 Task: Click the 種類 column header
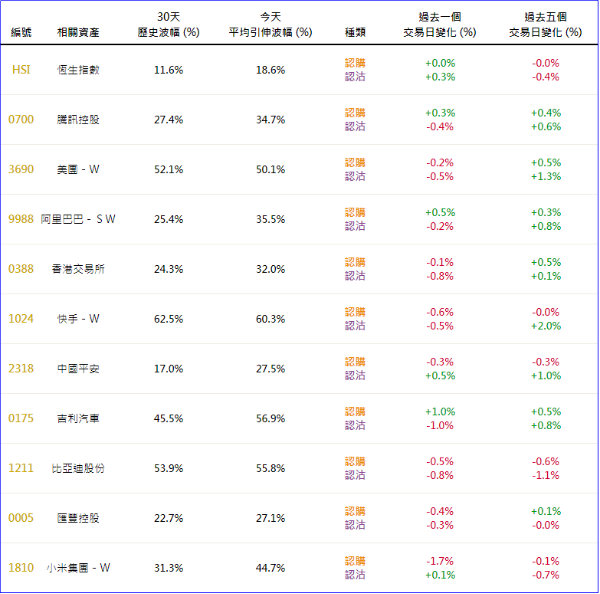355,32
